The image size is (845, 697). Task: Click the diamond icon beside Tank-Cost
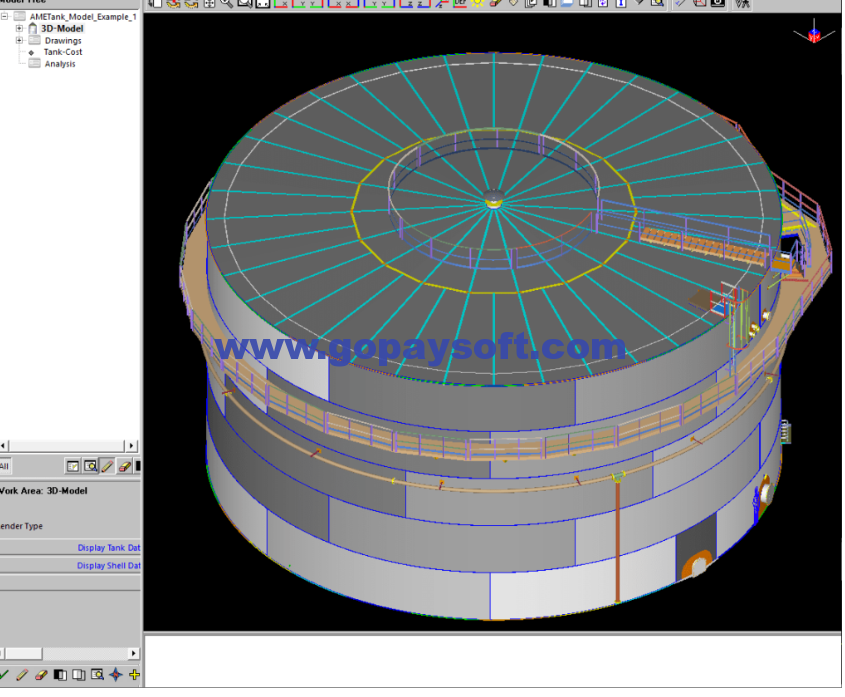[31, 53]
